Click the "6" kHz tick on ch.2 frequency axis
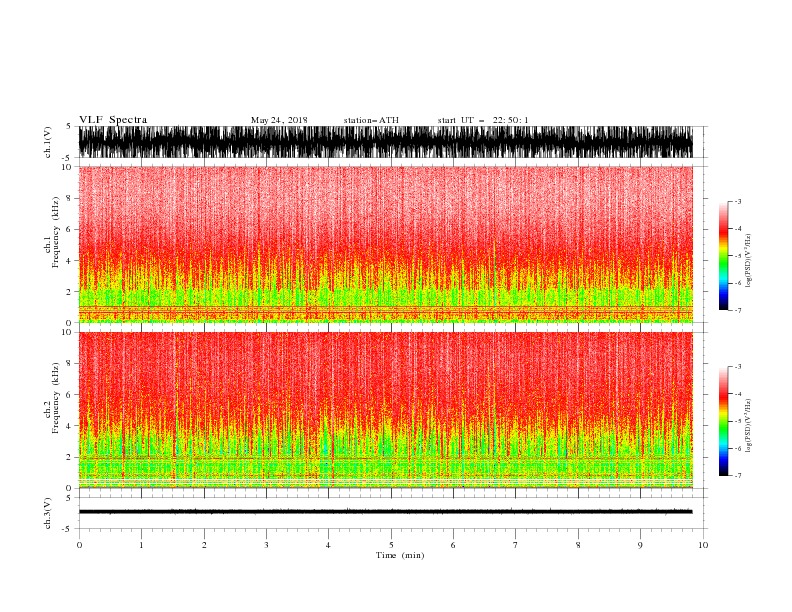Screen dimensions: 792x612 tap(69, 395)
